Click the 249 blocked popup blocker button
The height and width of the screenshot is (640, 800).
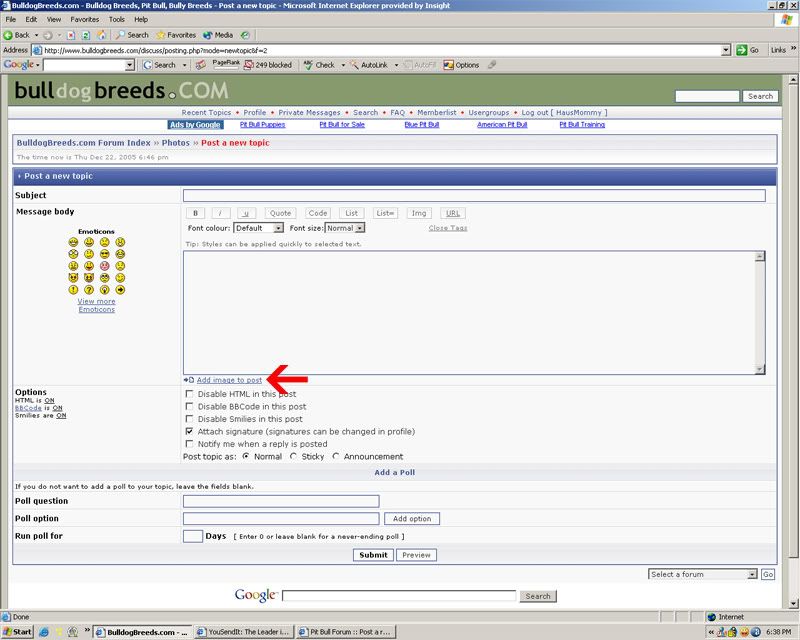(x=268, y=65)
